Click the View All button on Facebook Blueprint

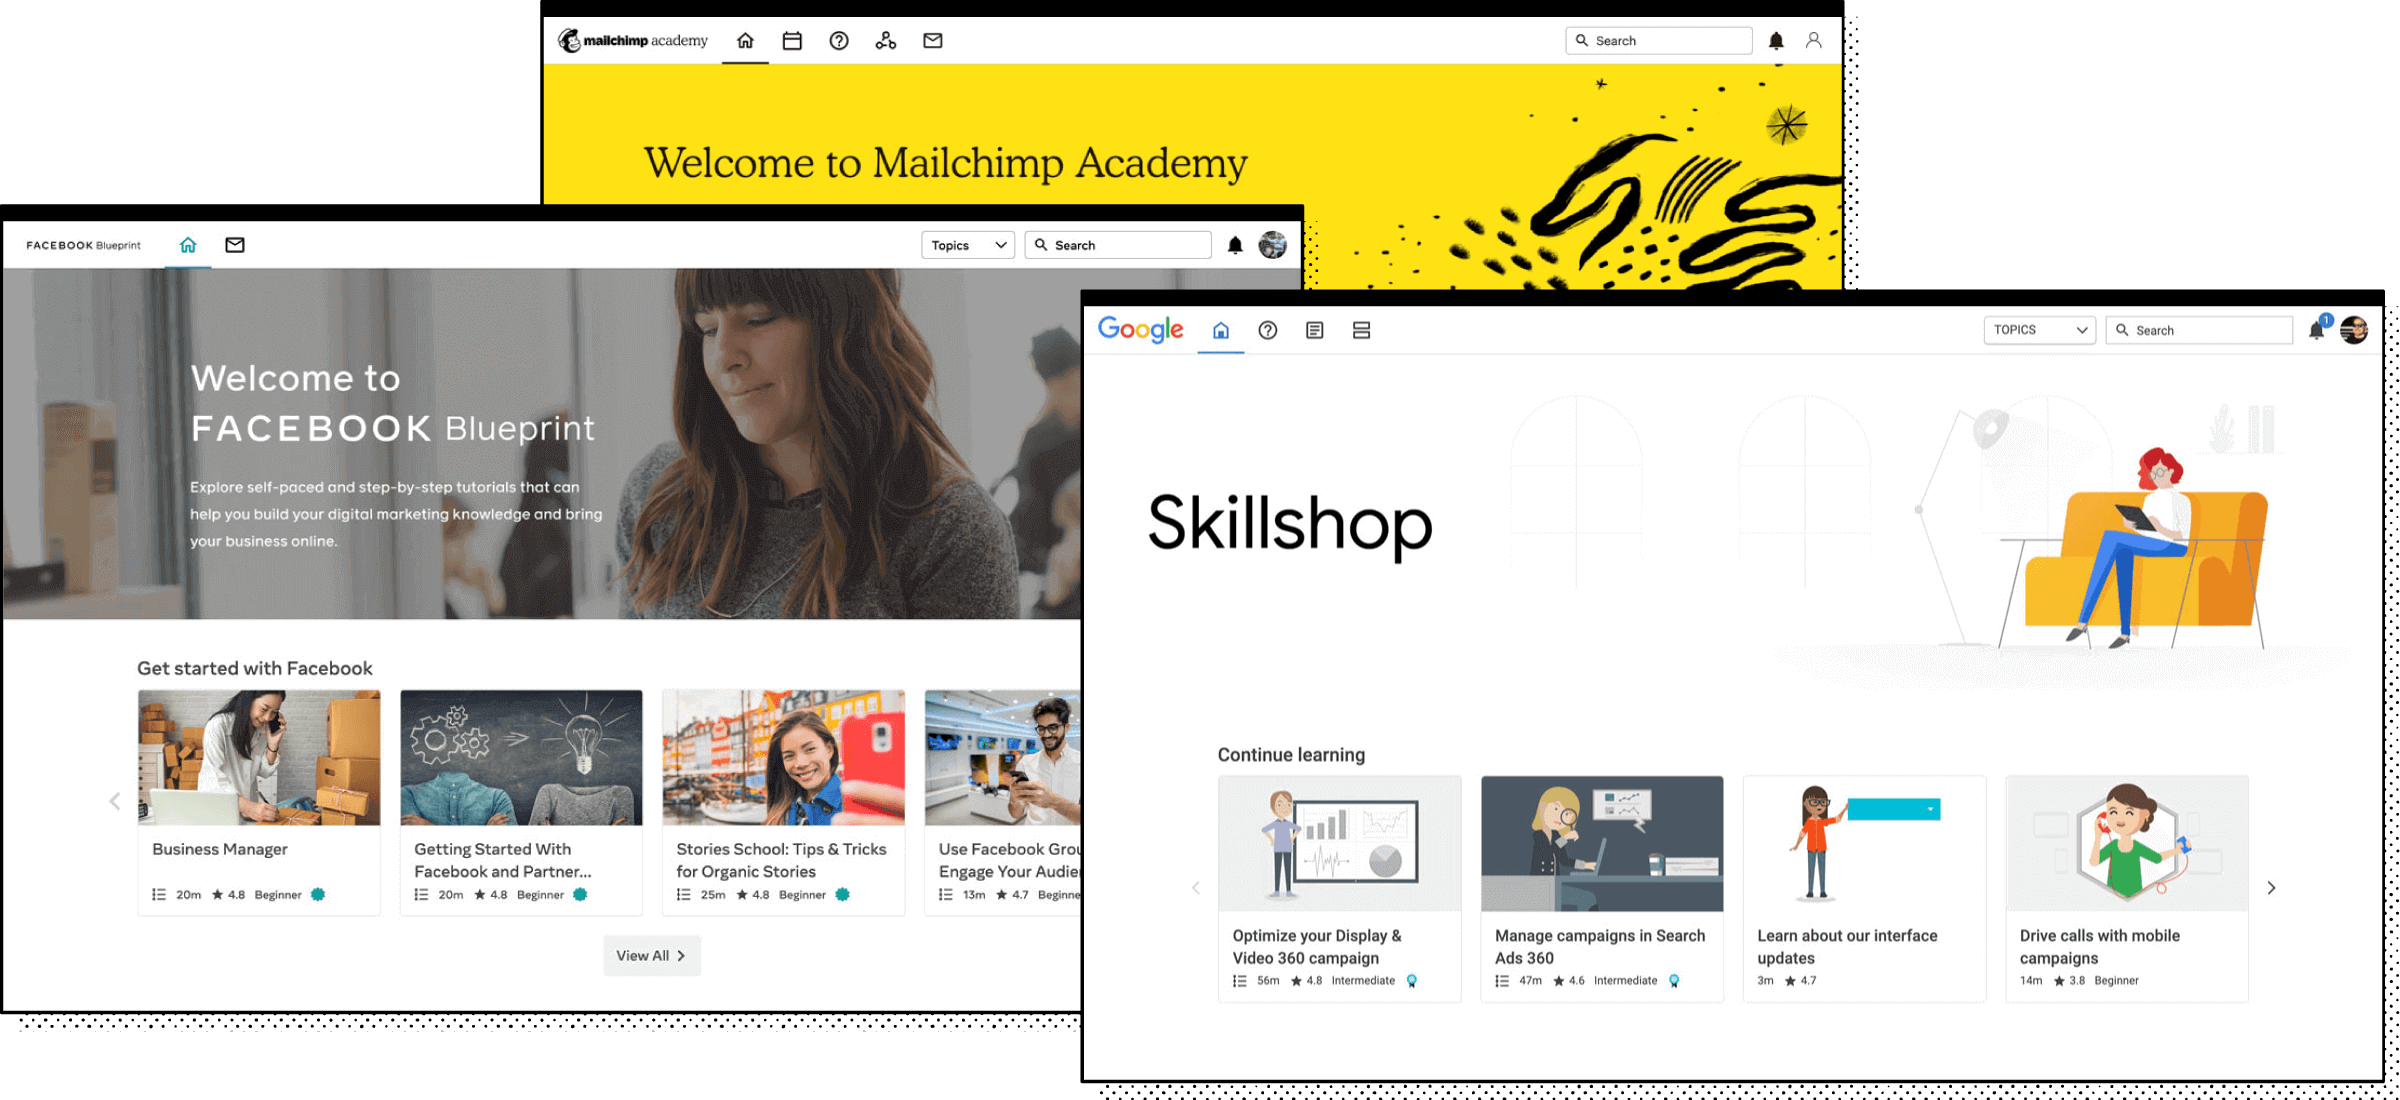[x=651, y=955]
